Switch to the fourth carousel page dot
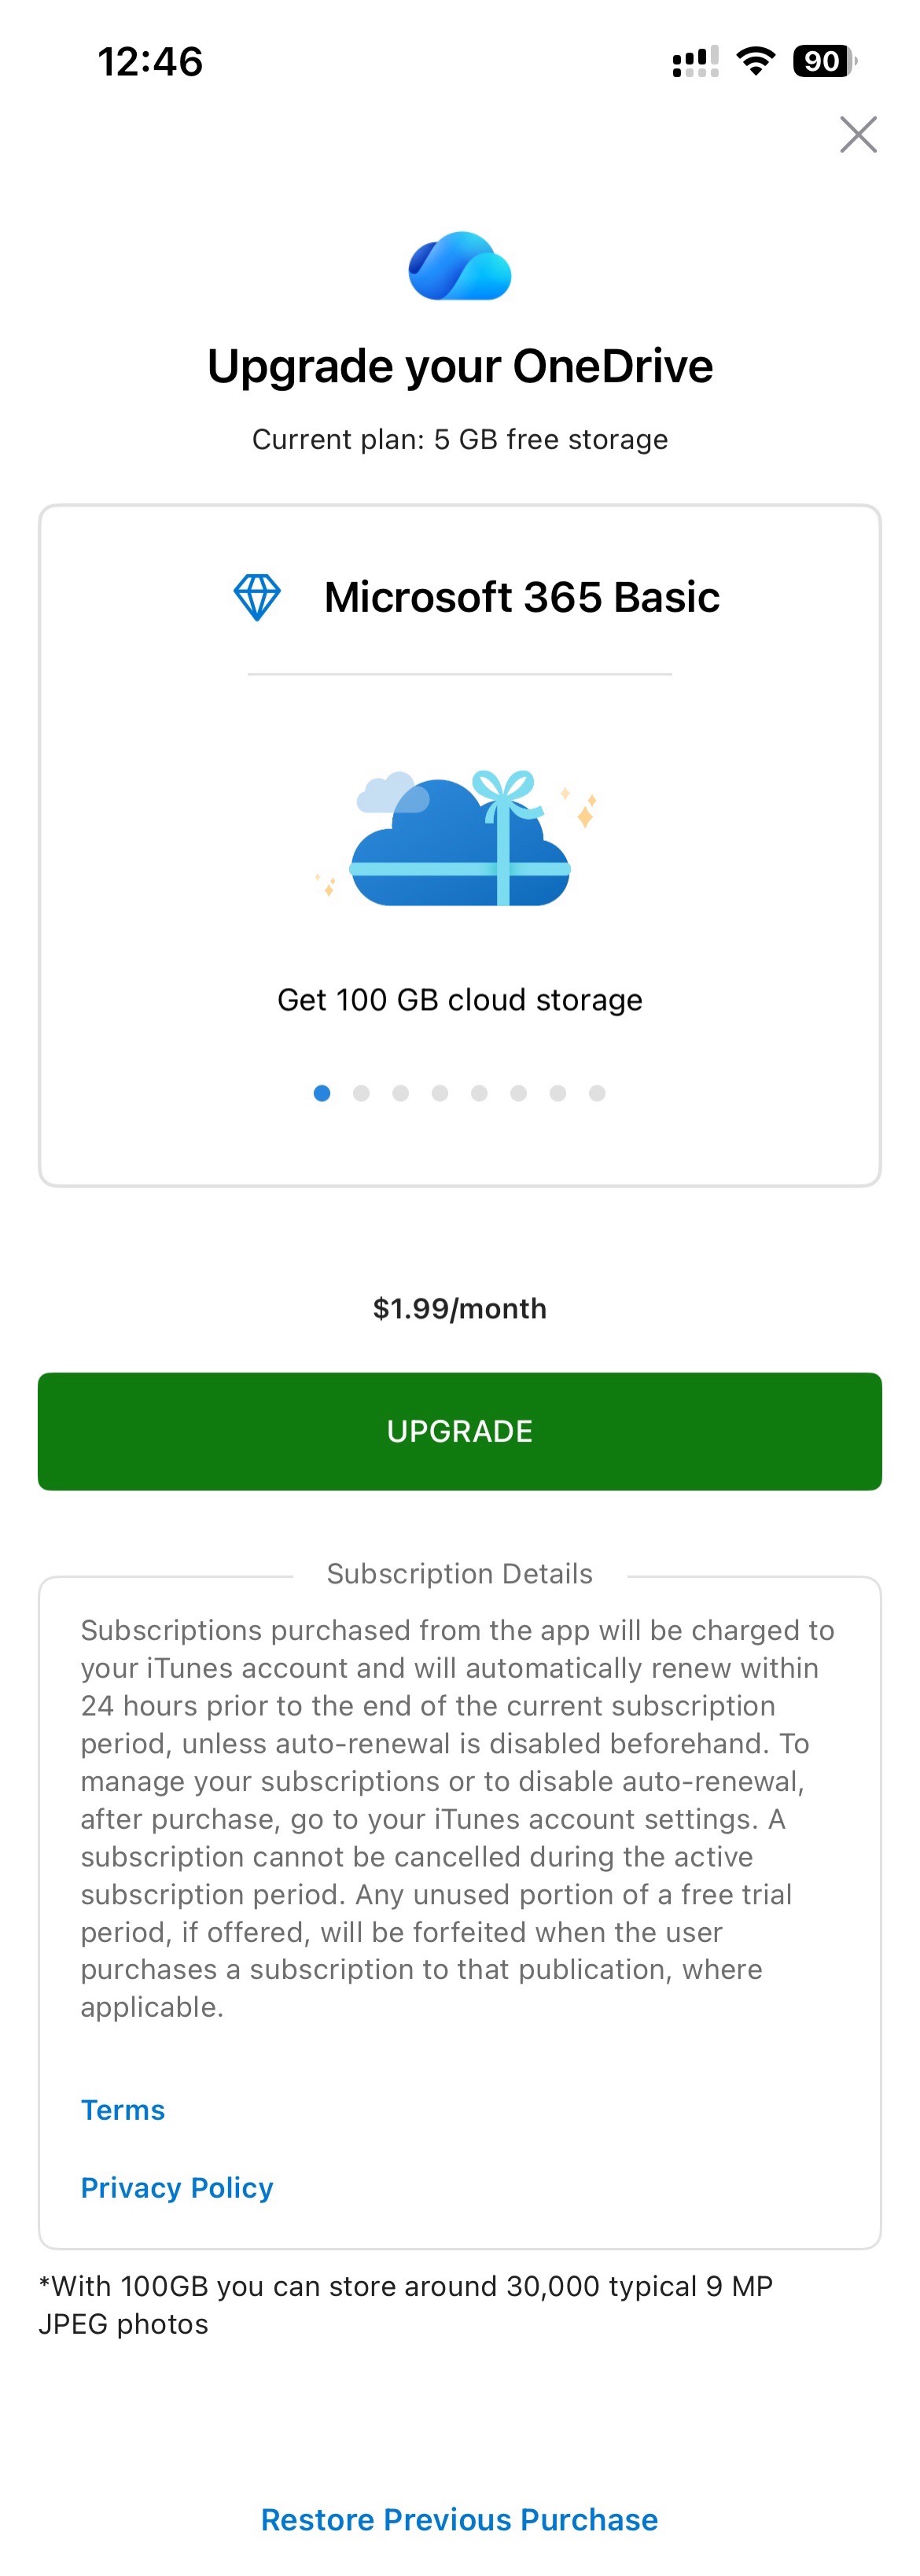The image size is (920, 2576). click(440, 1093)
